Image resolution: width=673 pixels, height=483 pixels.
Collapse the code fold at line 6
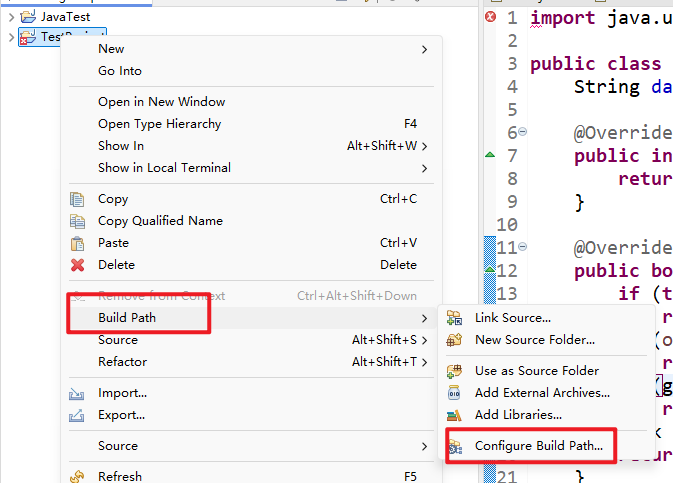coord(522,132)
